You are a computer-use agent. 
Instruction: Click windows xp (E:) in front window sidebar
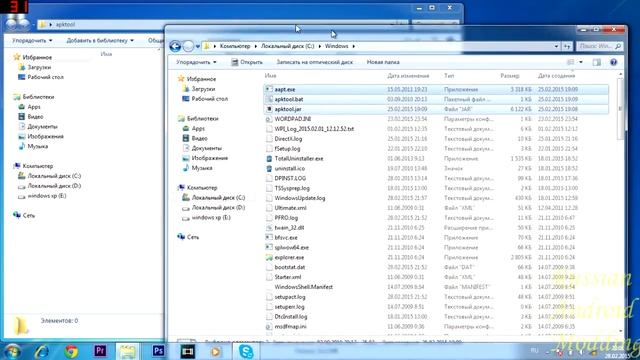(211, 218)
